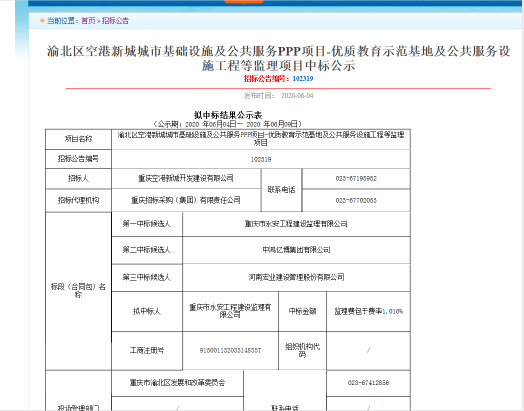
Task: Click the 拟中标结果公示表 table heading
Action: (x=228, y=115)
